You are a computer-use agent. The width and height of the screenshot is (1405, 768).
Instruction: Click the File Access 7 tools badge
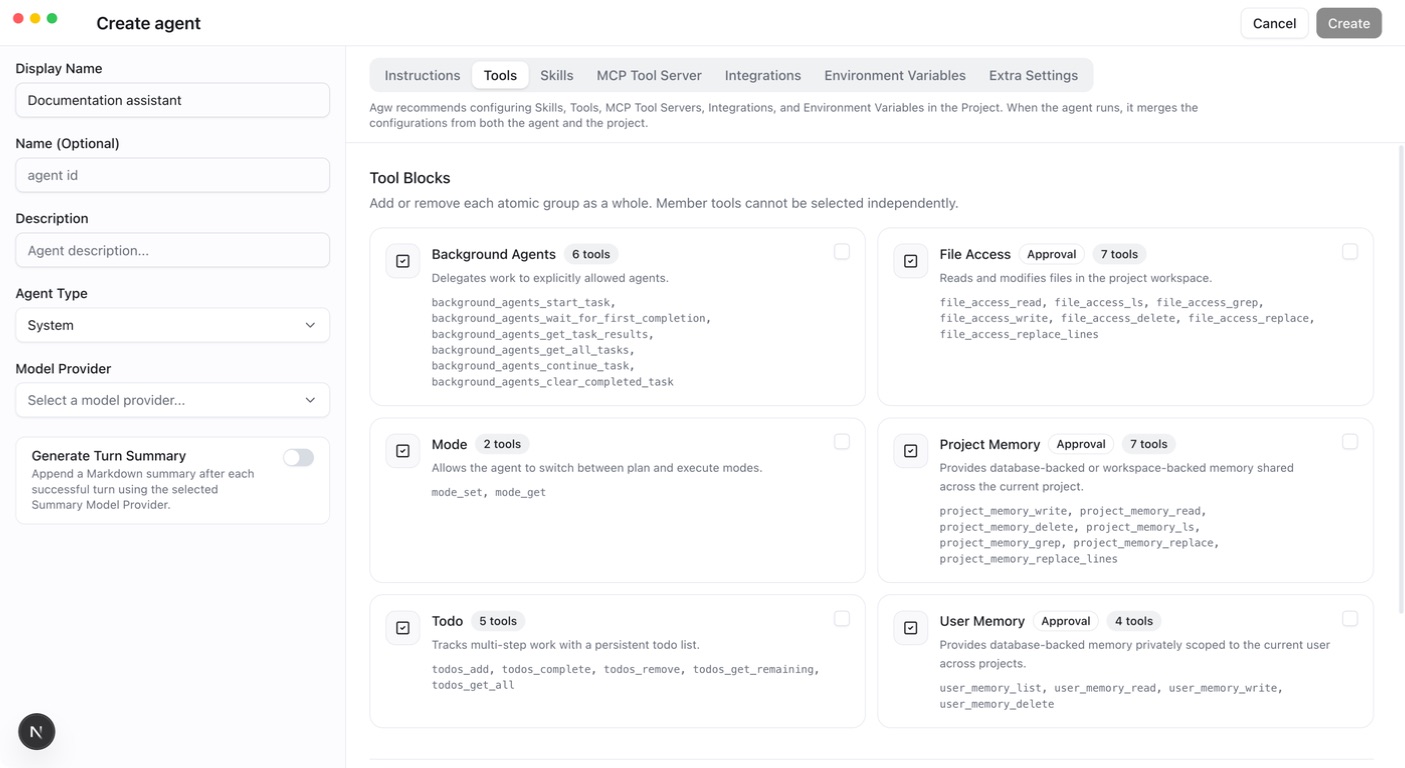click(1119, 254)
